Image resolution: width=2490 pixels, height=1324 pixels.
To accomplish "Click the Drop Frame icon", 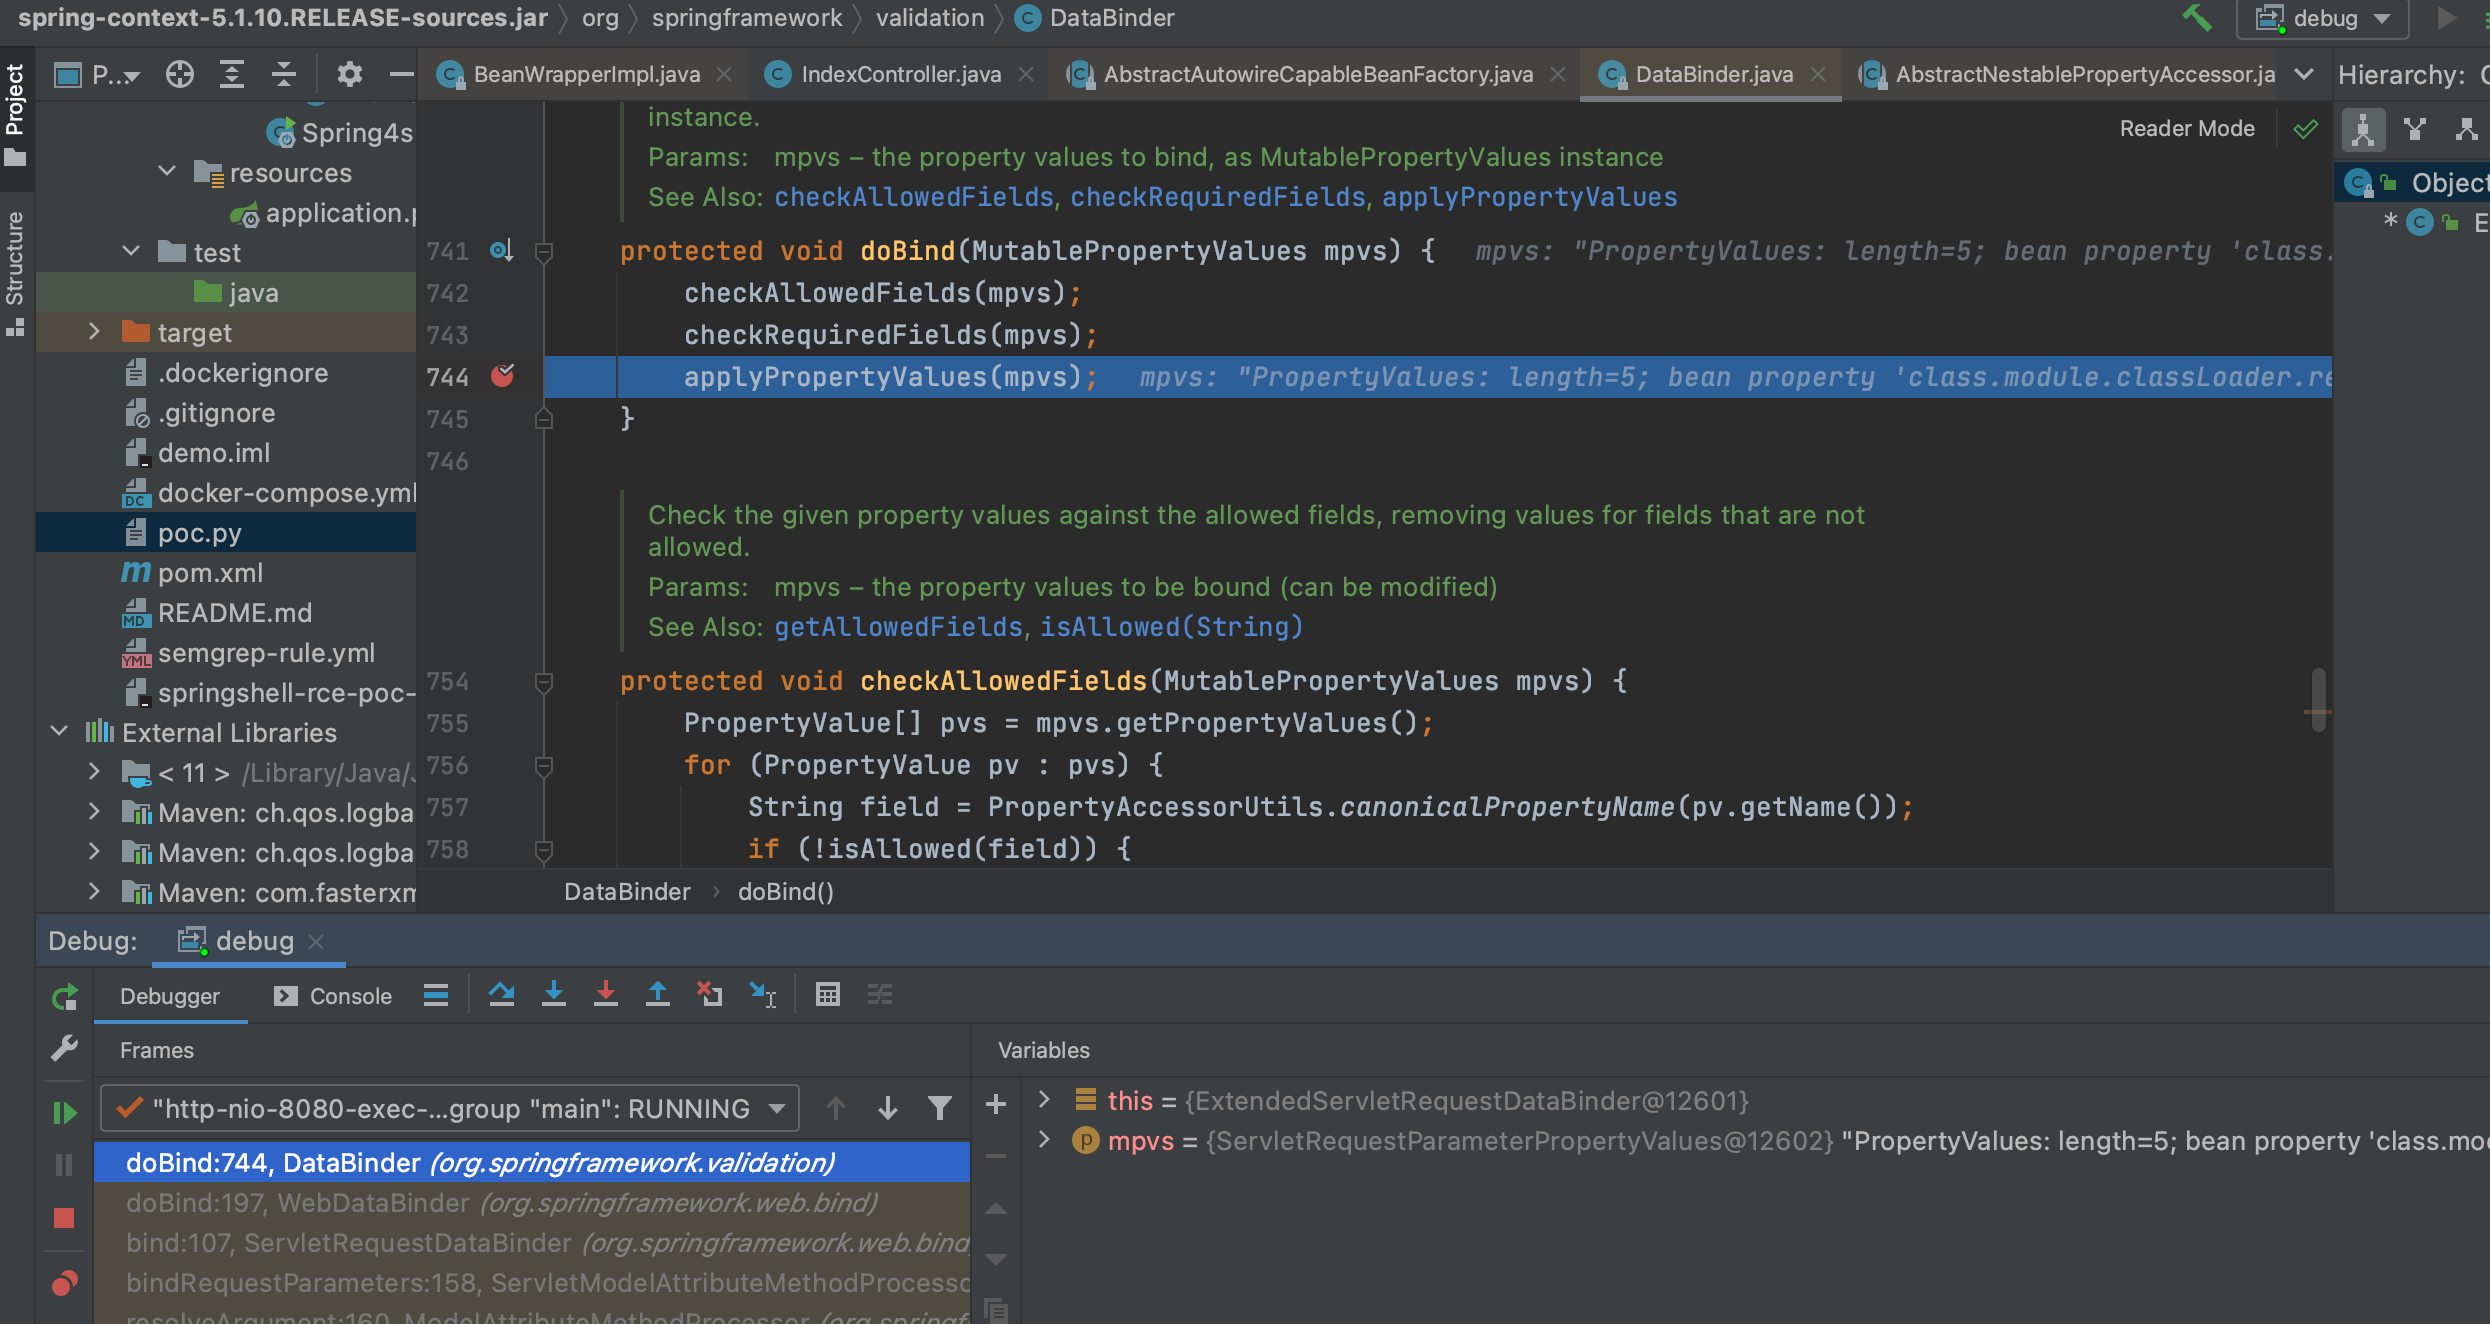I will click(710, 995).
